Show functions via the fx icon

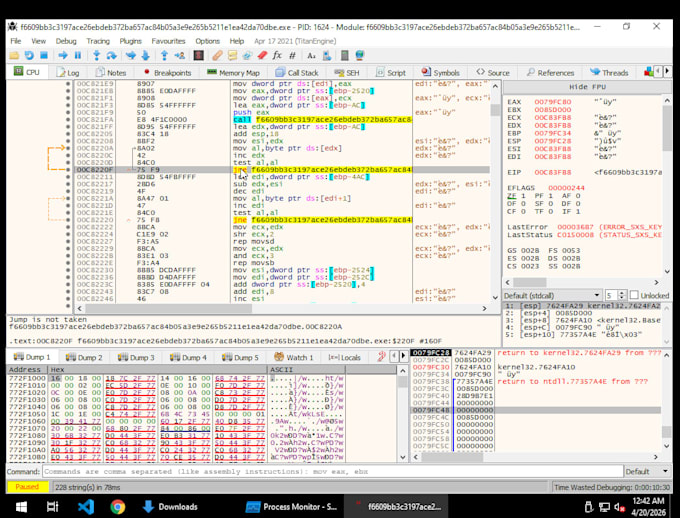277,56
